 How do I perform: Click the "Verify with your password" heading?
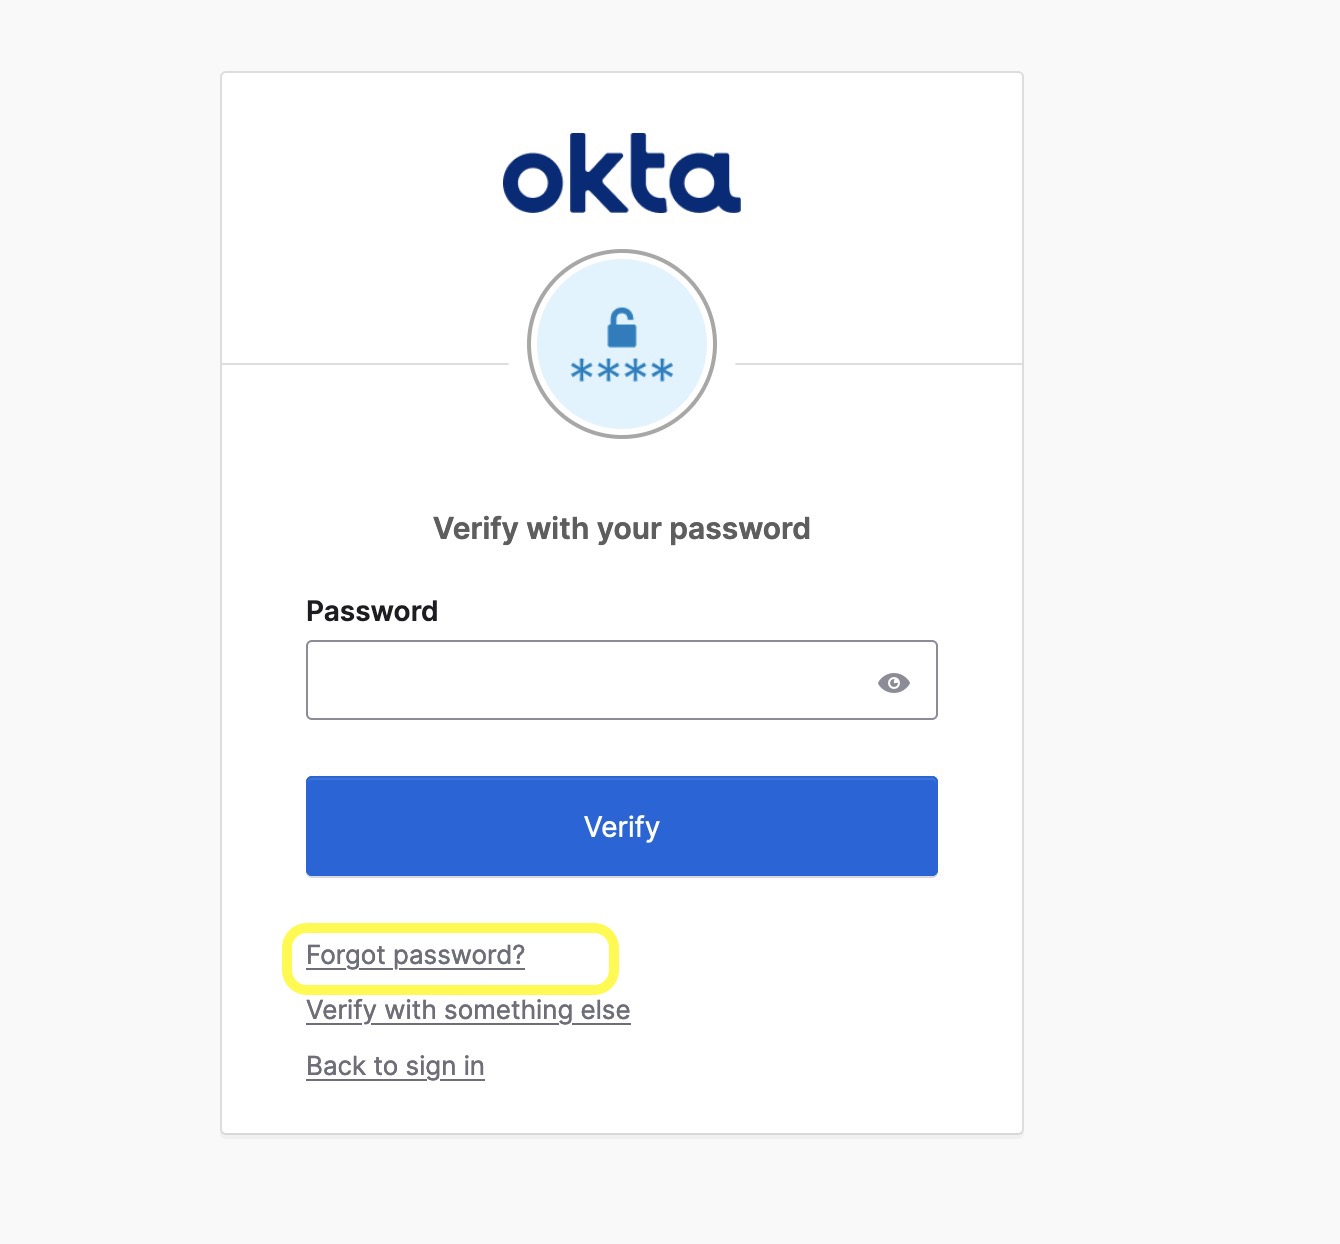point(621,528)
